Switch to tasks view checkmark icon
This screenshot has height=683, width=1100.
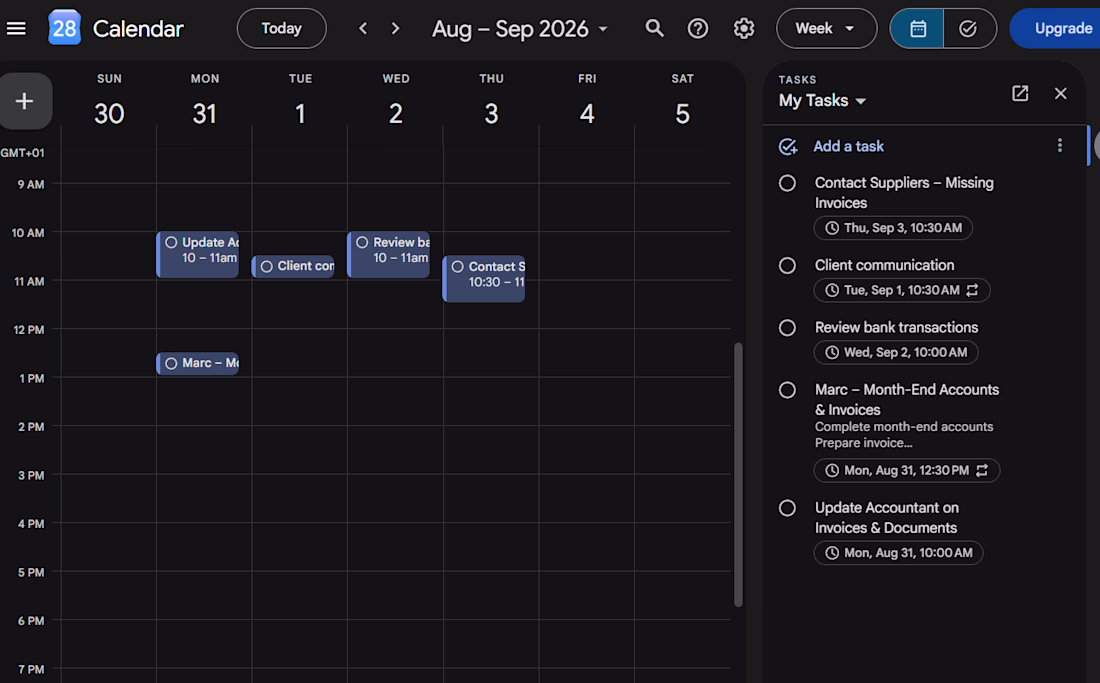(x=969, y=29)
